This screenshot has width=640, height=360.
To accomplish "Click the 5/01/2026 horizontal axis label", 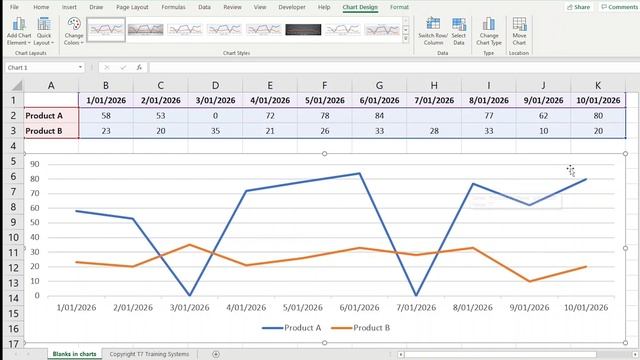I will coord(302,307).
